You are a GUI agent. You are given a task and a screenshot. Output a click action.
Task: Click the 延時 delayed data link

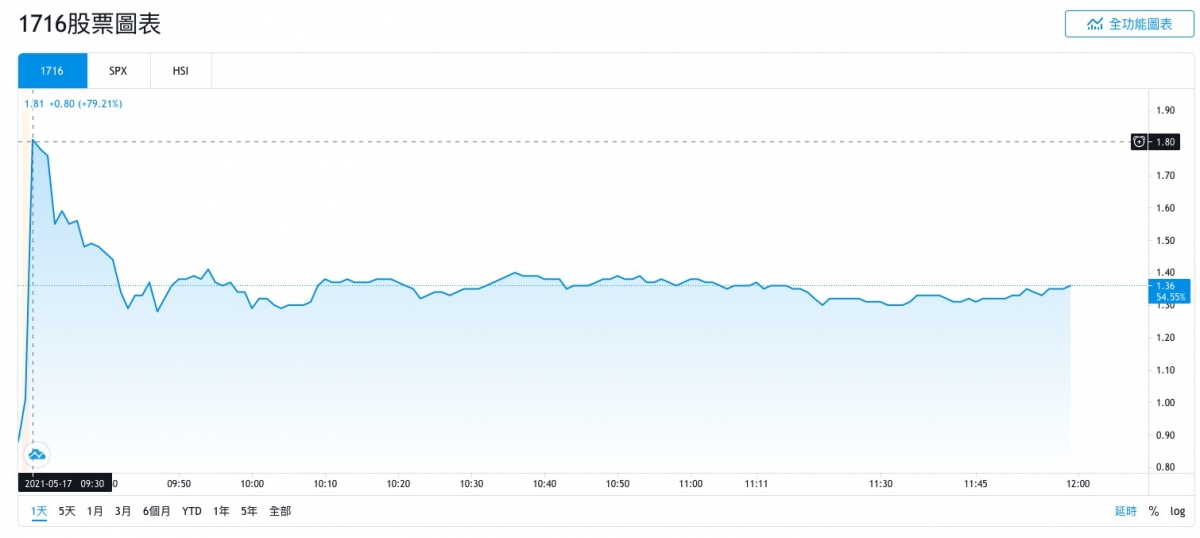pos(1125,511)
